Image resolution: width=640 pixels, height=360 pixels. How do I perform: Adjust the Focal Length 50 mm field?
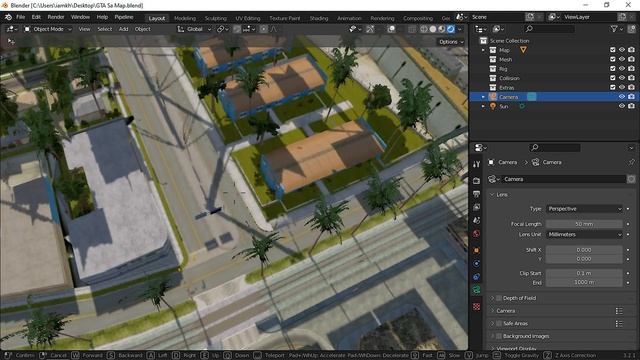tap(584, 224)
